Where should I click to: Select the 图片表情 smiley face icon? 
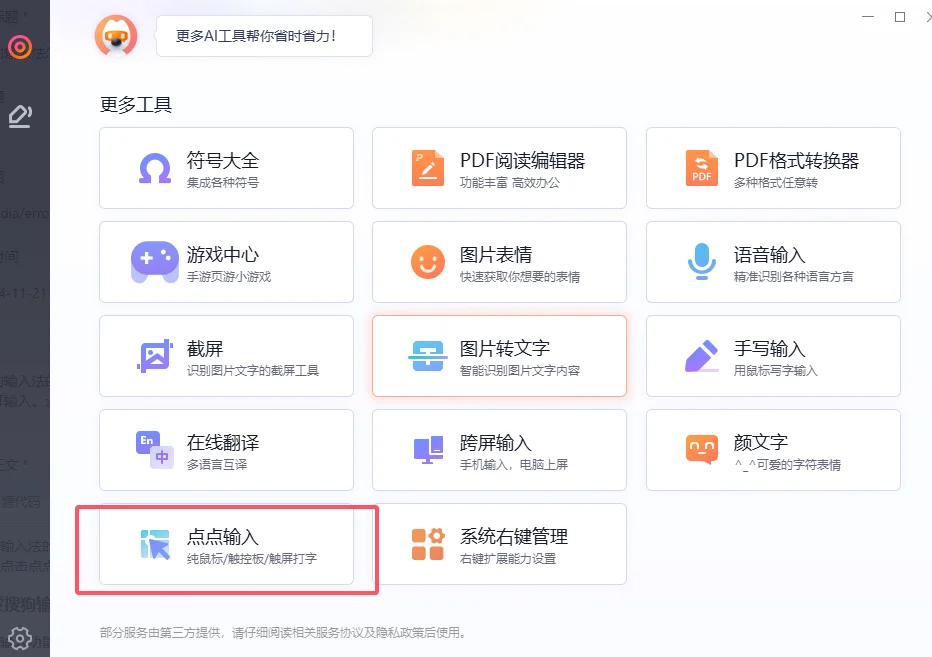coord(428,261)
